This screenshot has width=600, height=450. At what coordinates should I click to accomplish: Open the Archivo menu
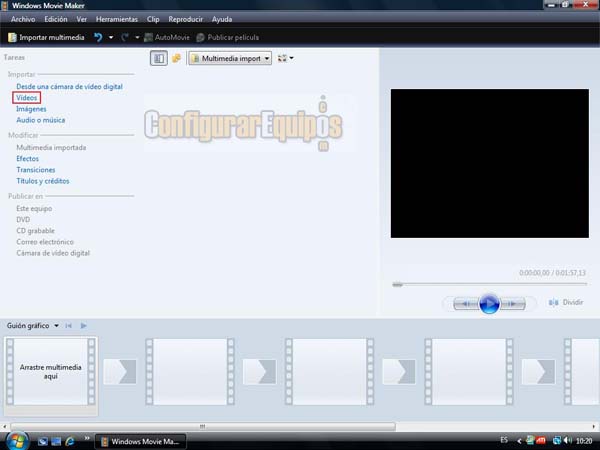[23, 19]
